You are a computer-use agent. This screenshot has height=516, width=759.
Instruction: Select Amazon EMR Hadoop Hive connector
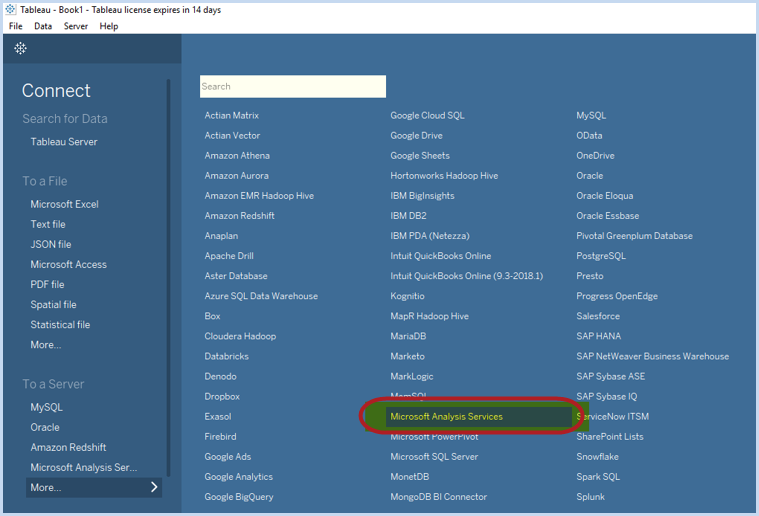pos(259,196)
